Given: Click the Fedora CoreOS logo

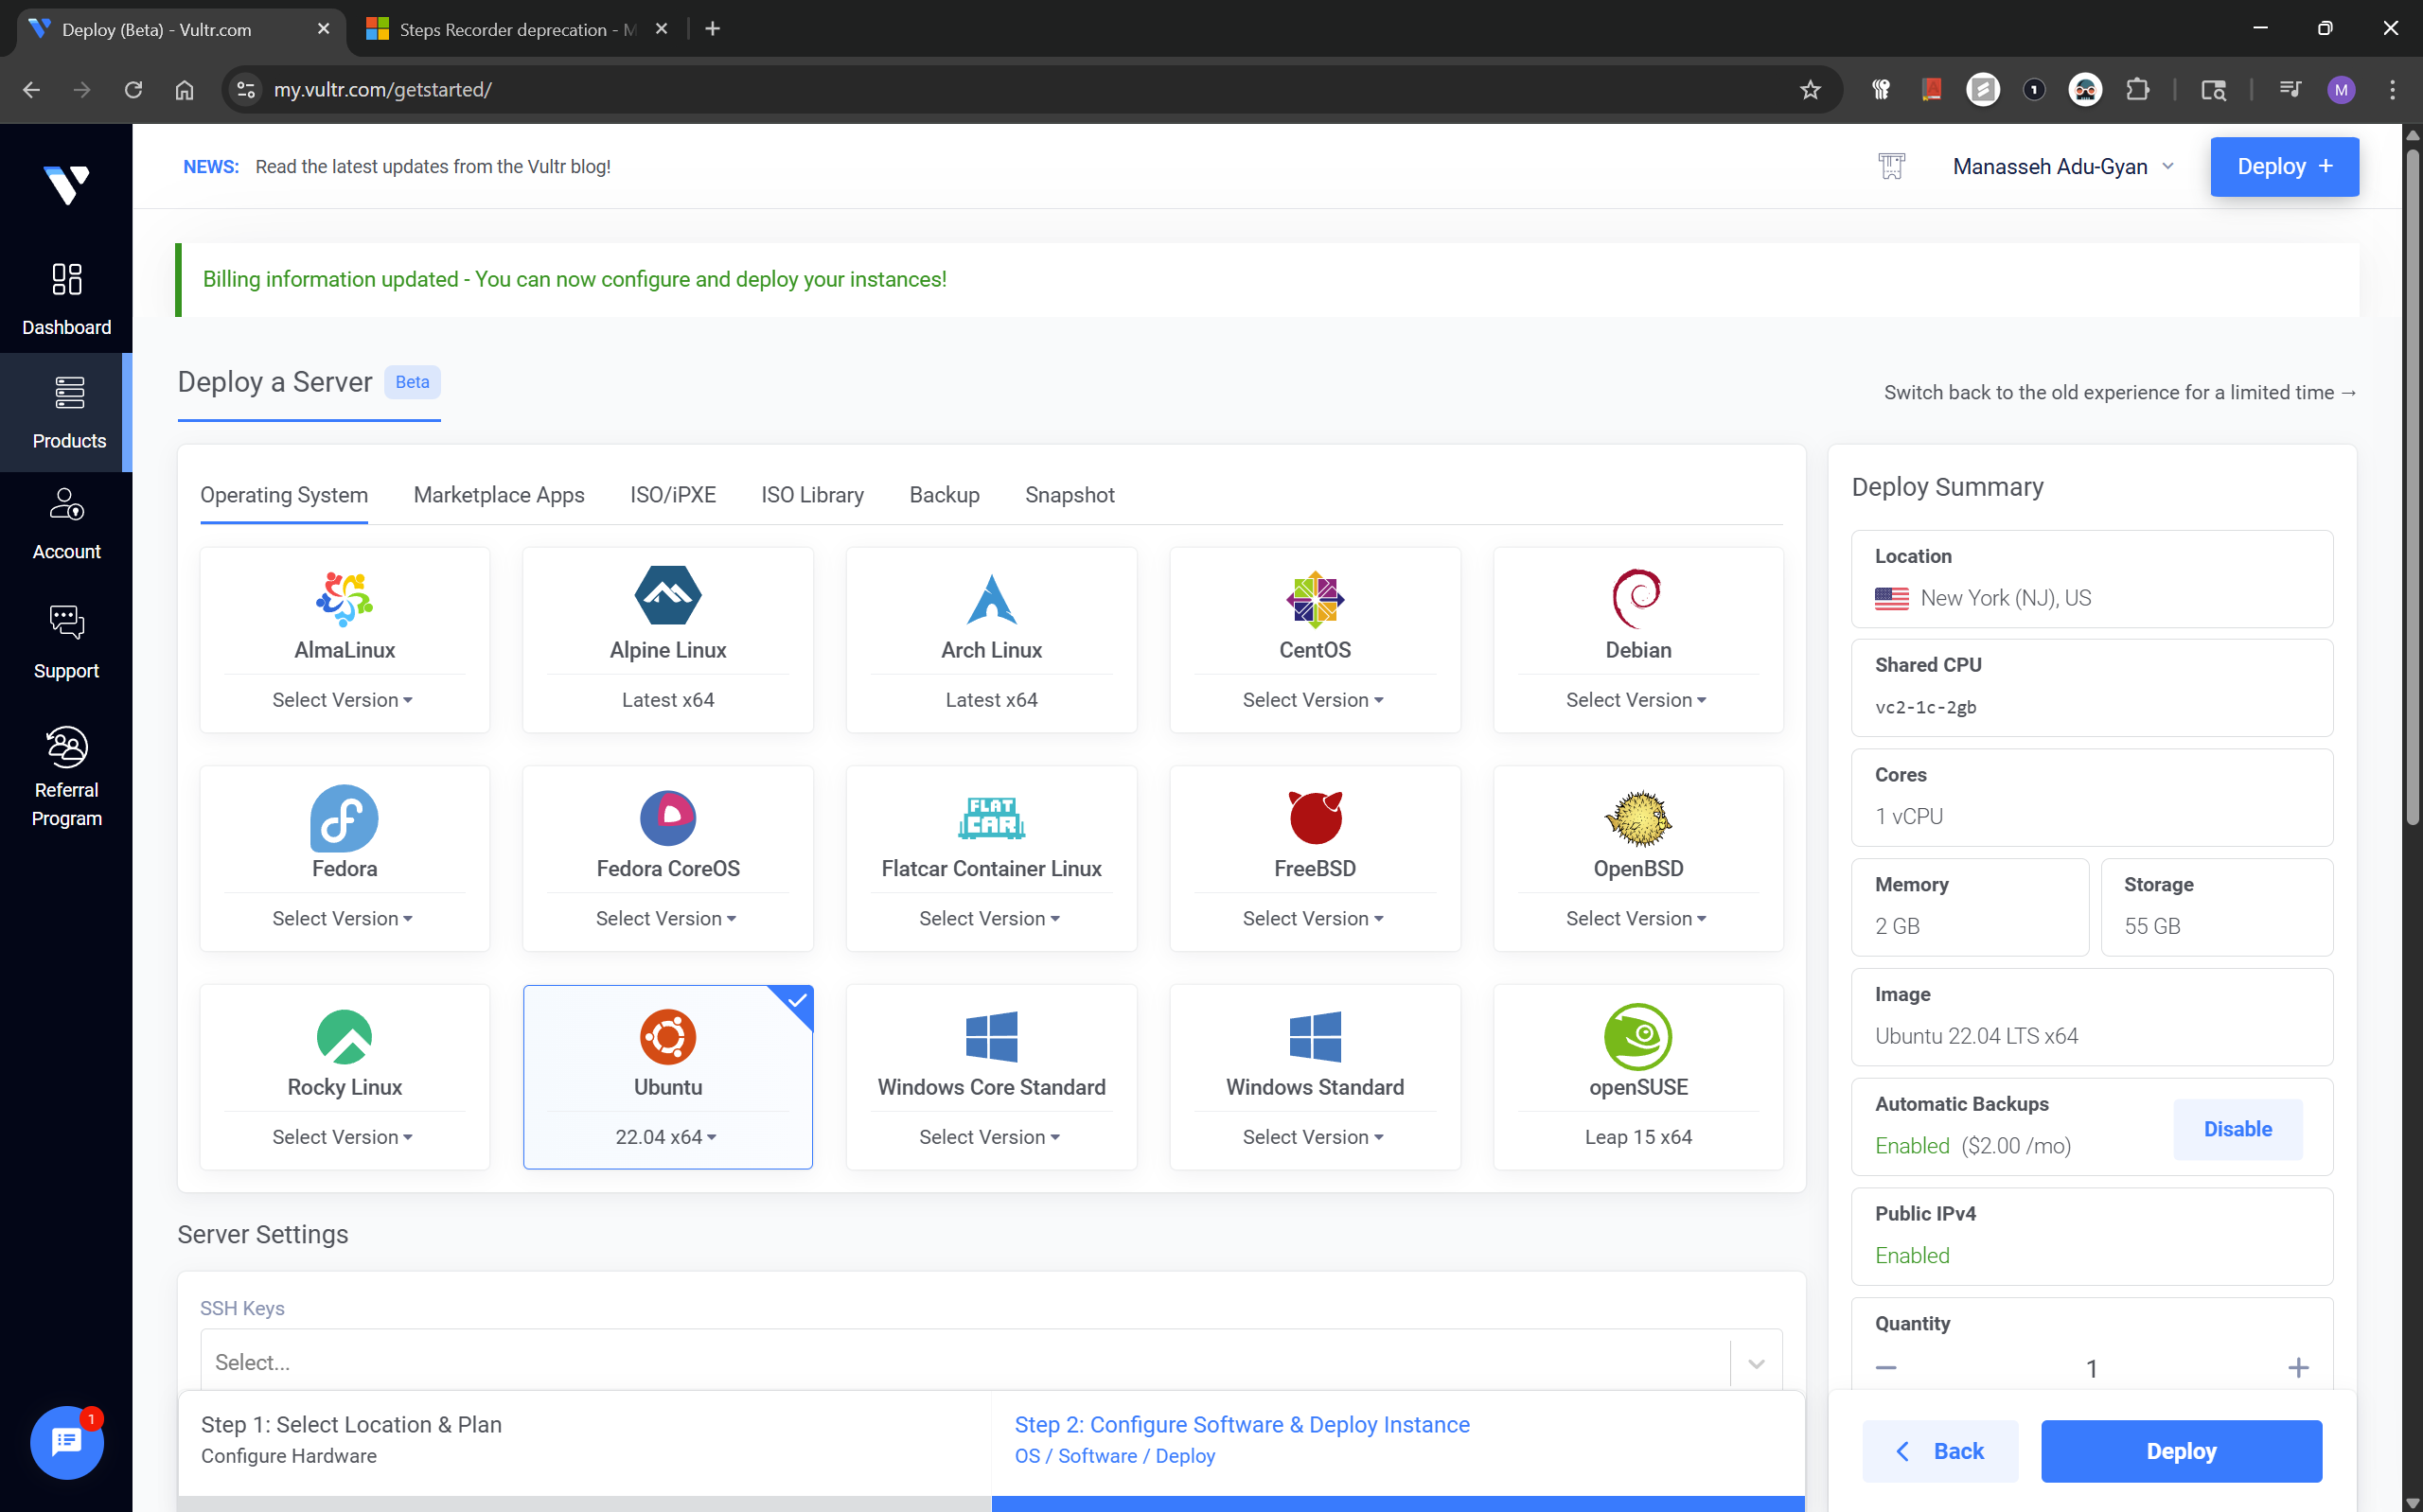Looking at the screenshot, I should [x=667, y=817].
